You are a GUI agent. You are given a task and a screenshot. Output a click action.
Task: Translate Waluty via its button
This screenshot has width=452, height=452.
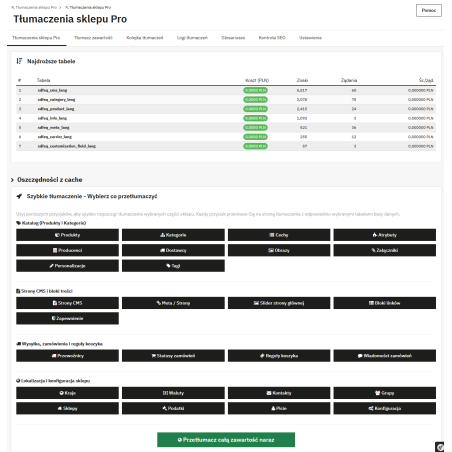(173, 393)
